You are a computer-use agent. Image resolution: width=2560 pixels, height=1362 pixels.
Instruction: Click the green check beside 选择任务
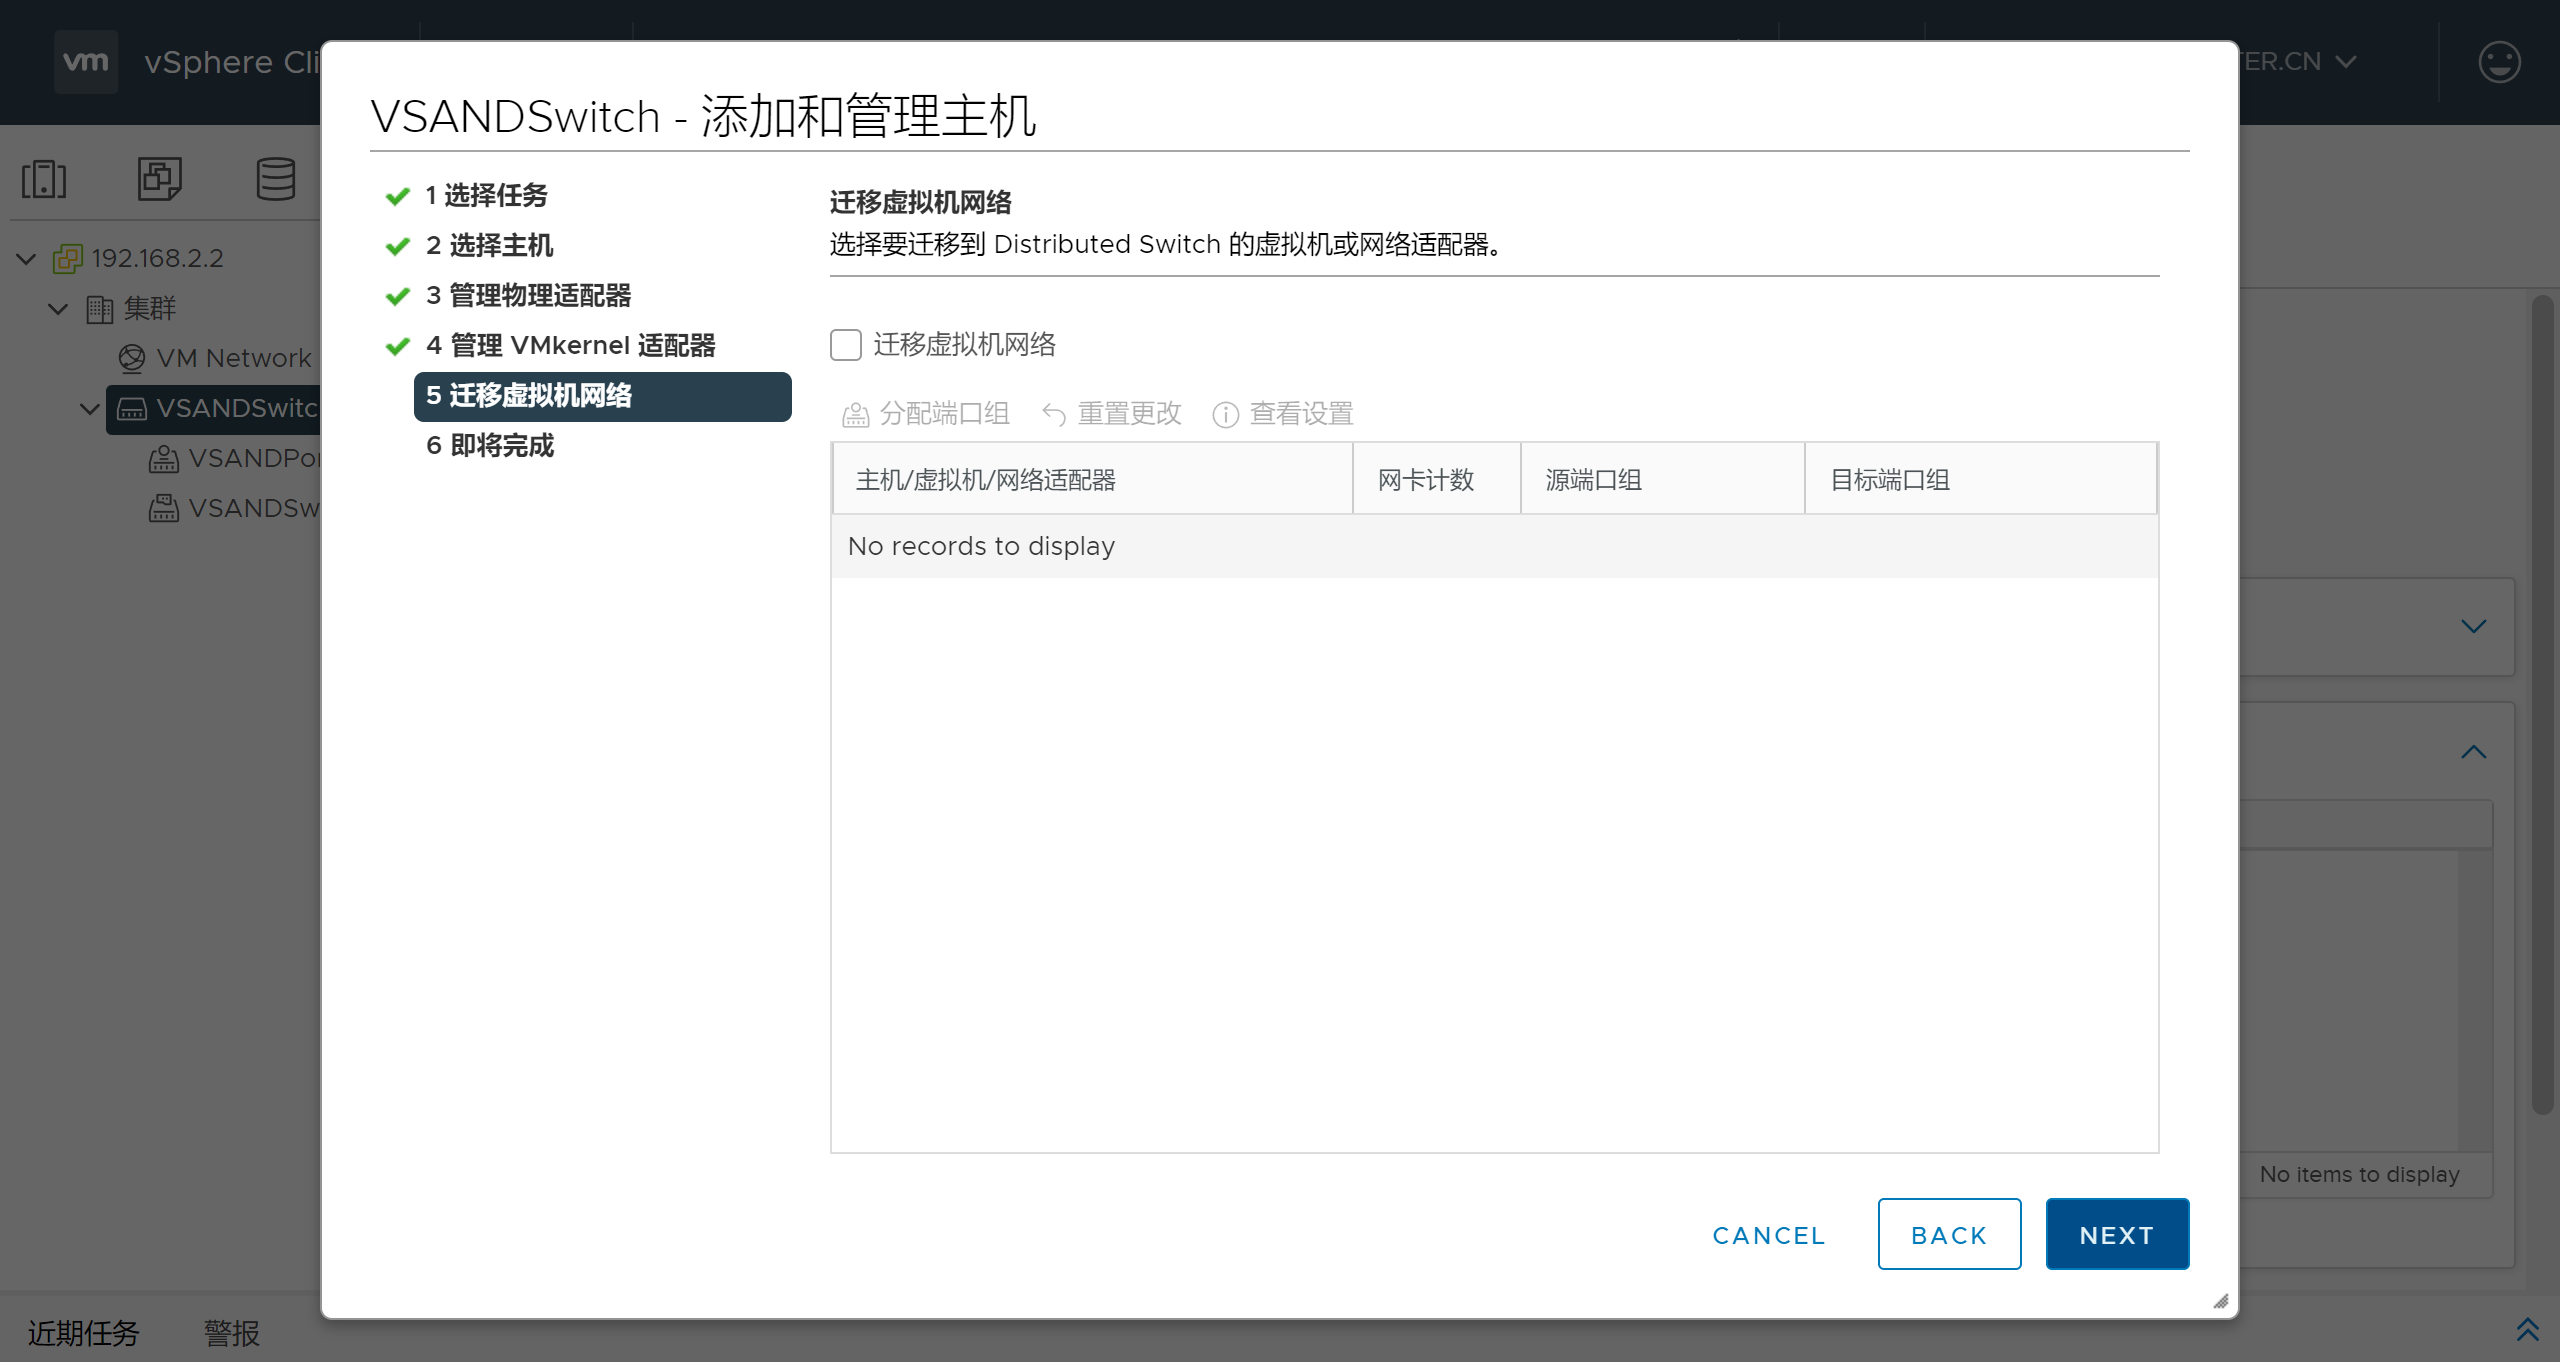[x=398, y=196]
